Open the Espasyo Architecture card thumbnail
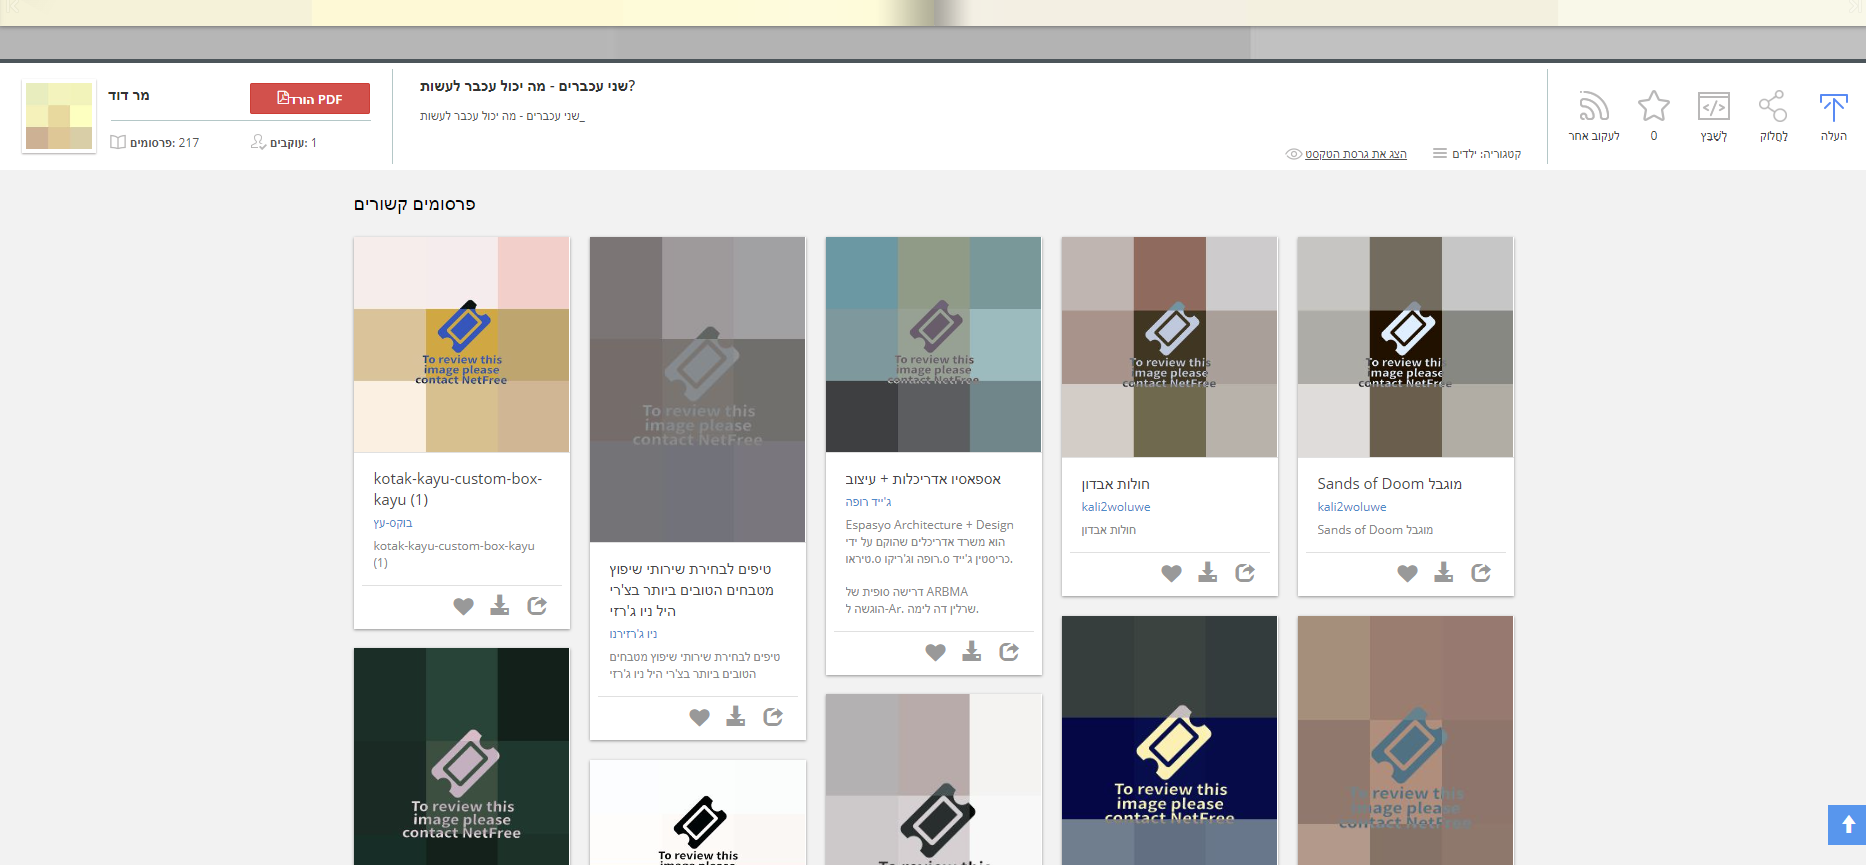 click(934, 345)
